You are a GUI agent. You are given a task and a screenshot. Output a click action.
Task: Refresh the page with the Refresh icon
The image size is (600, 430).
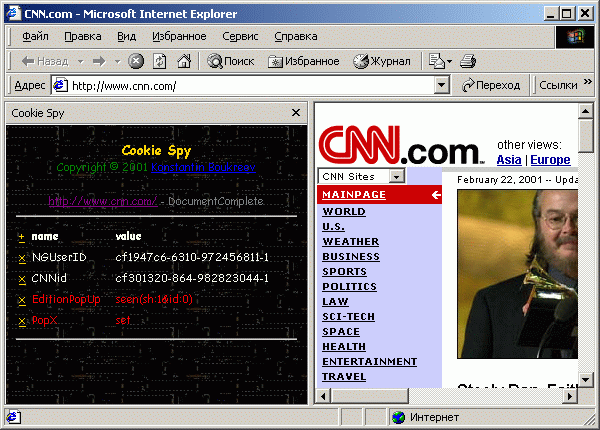point(160,61)
